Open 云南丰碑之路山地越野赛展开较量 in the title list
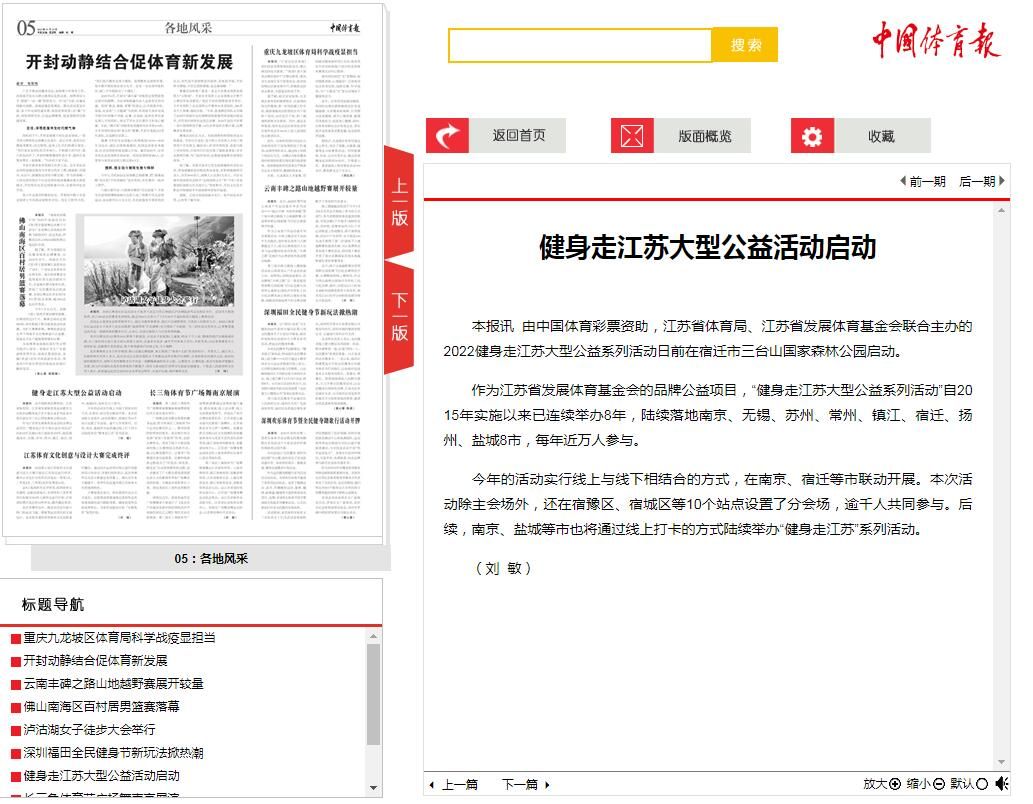This screenshot has height=804, width=1033. pyautogui.click(x=113, y=683)
